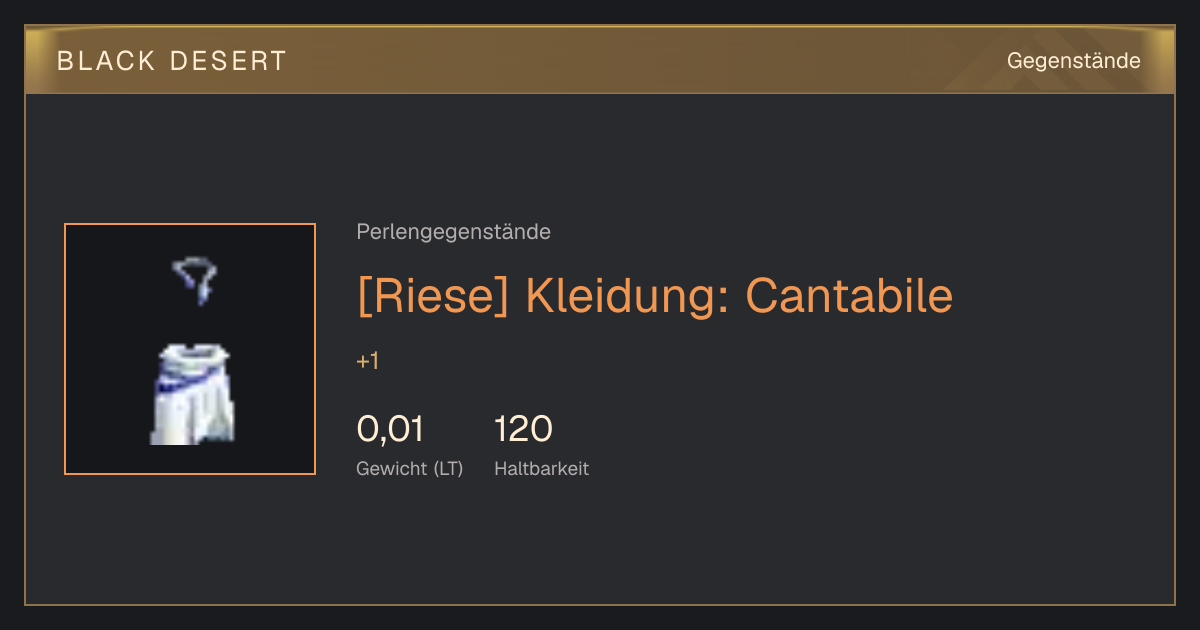Click the Haltbarkeit label
The height and width of the screenshot is (630, 1200).
point(542,468)
